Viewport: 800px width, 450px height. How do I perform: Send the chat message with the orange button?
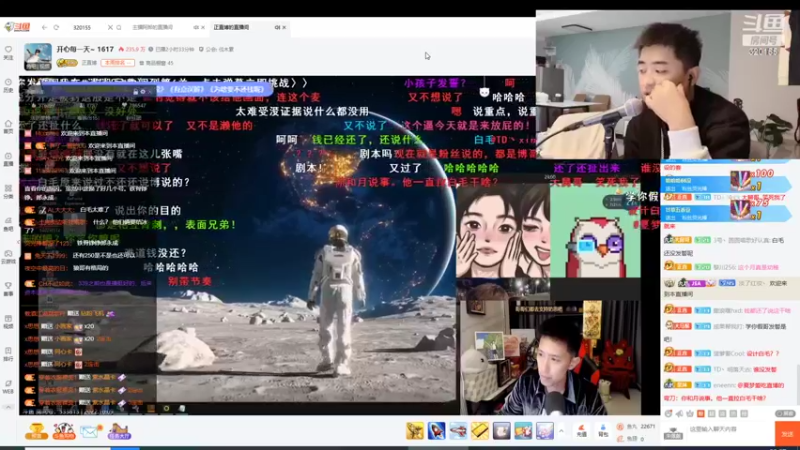(787, 434)
